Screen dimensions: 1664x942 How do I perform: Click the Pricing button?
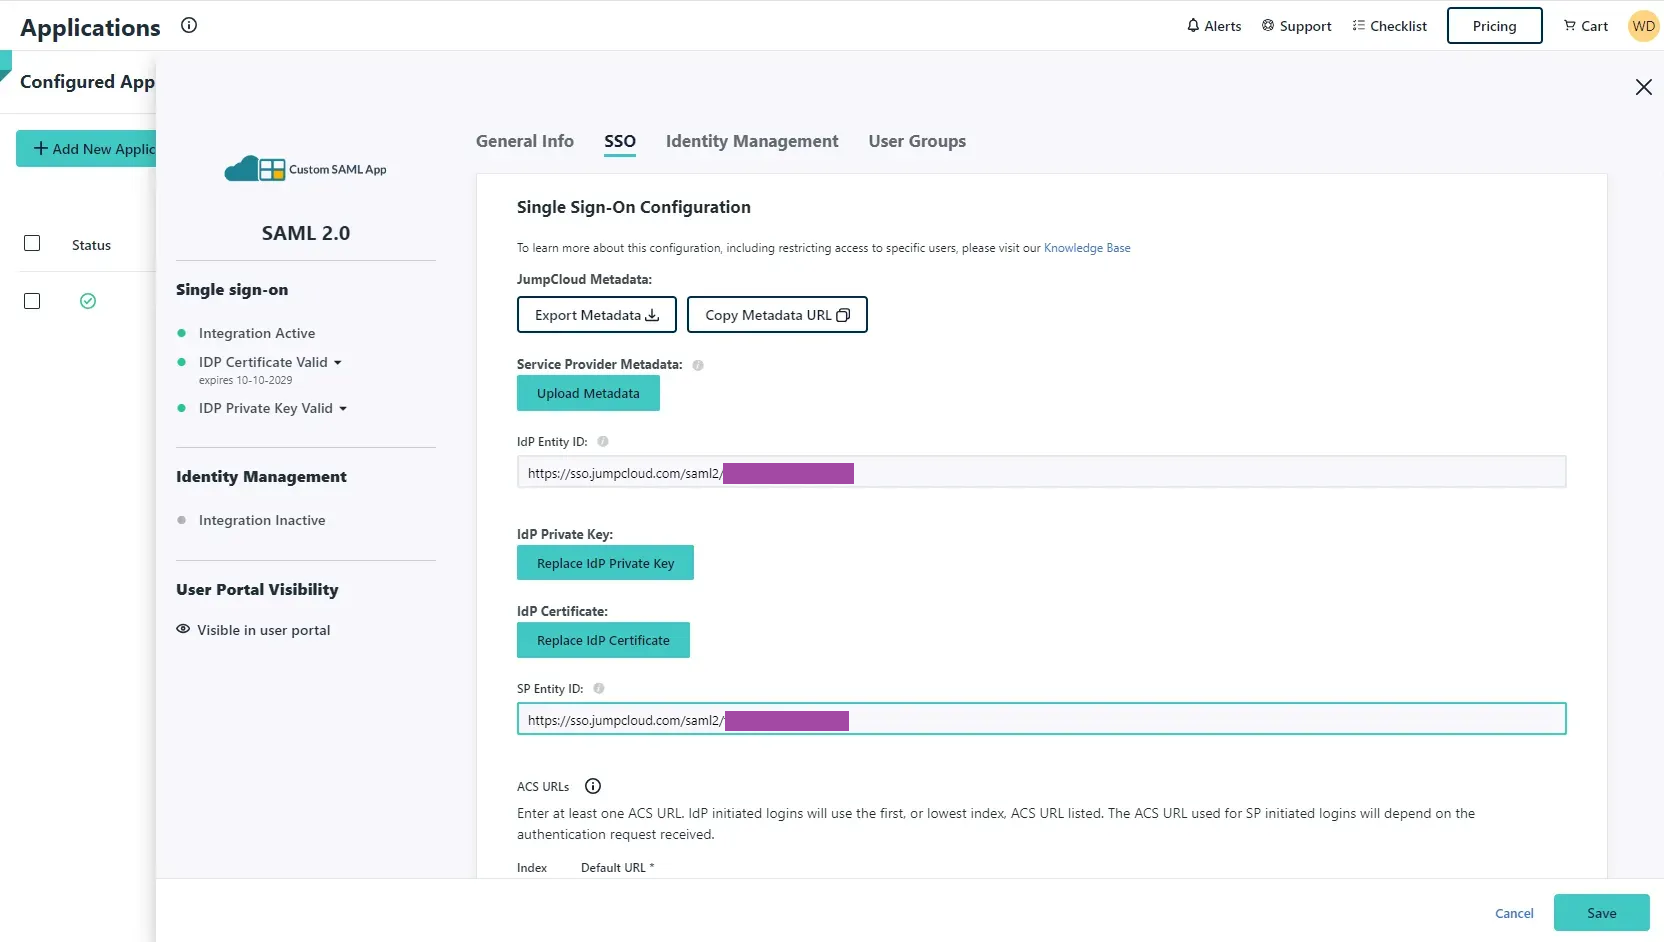point(1494,26)
